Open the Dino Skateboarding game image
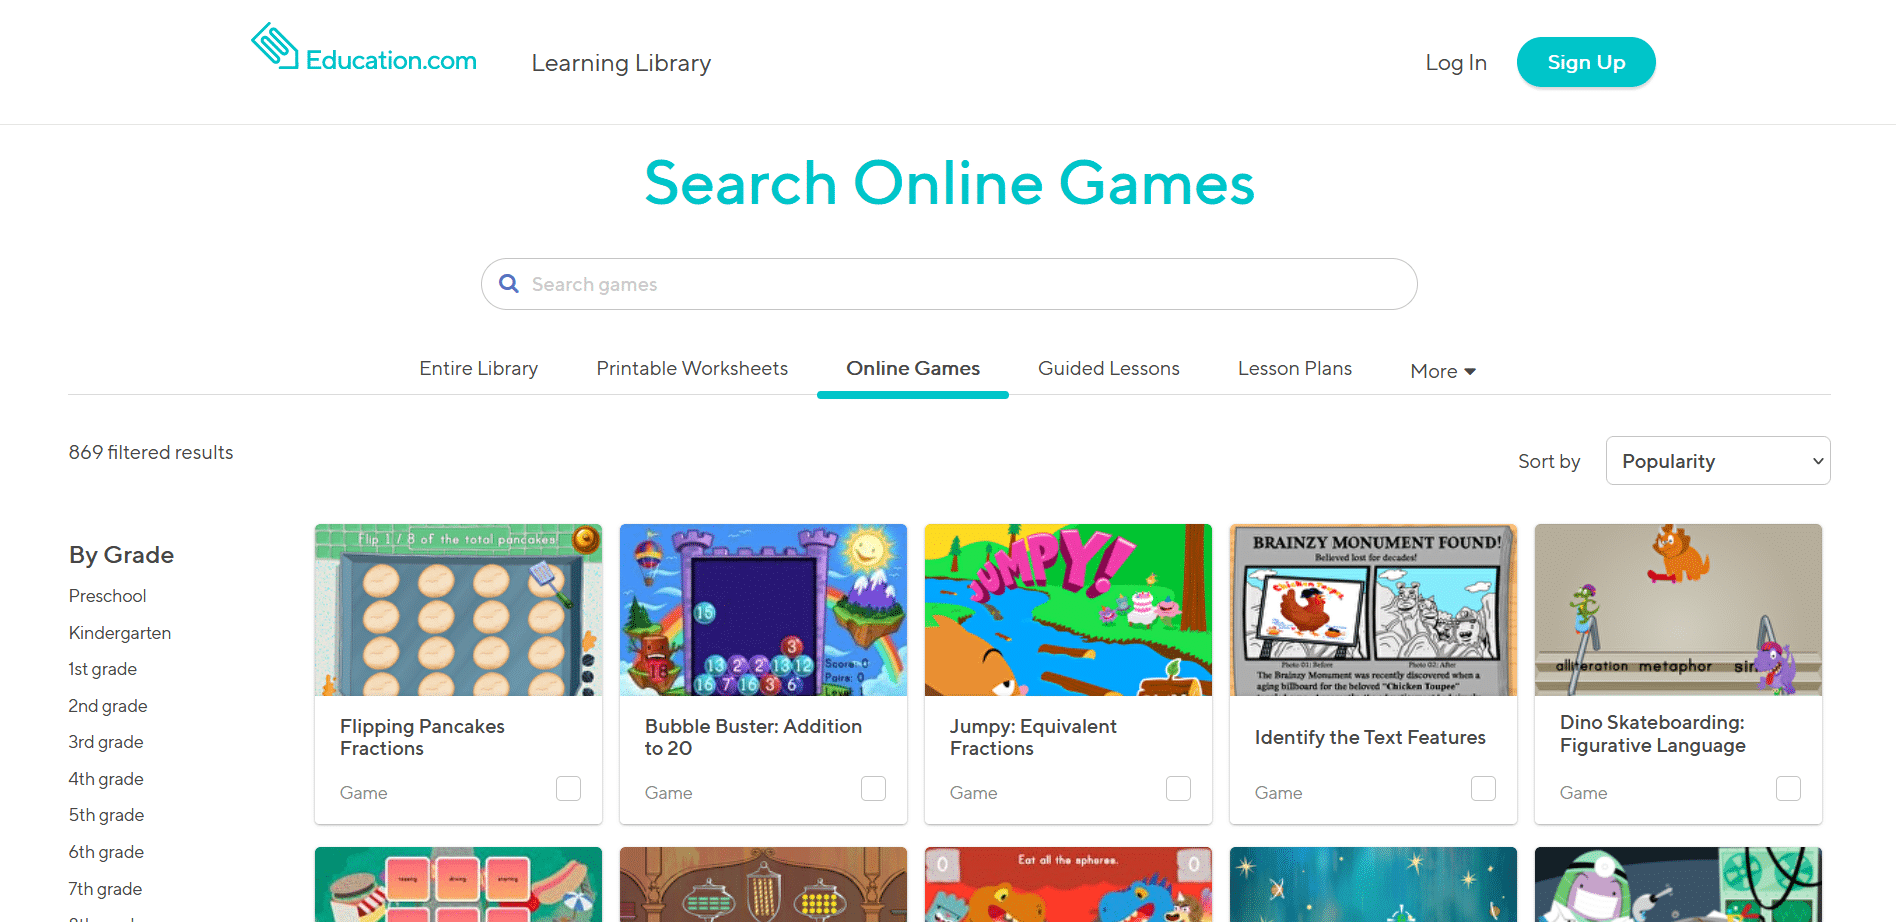This screenshot has height=922, width=1896. click(x=1678, y=610)
